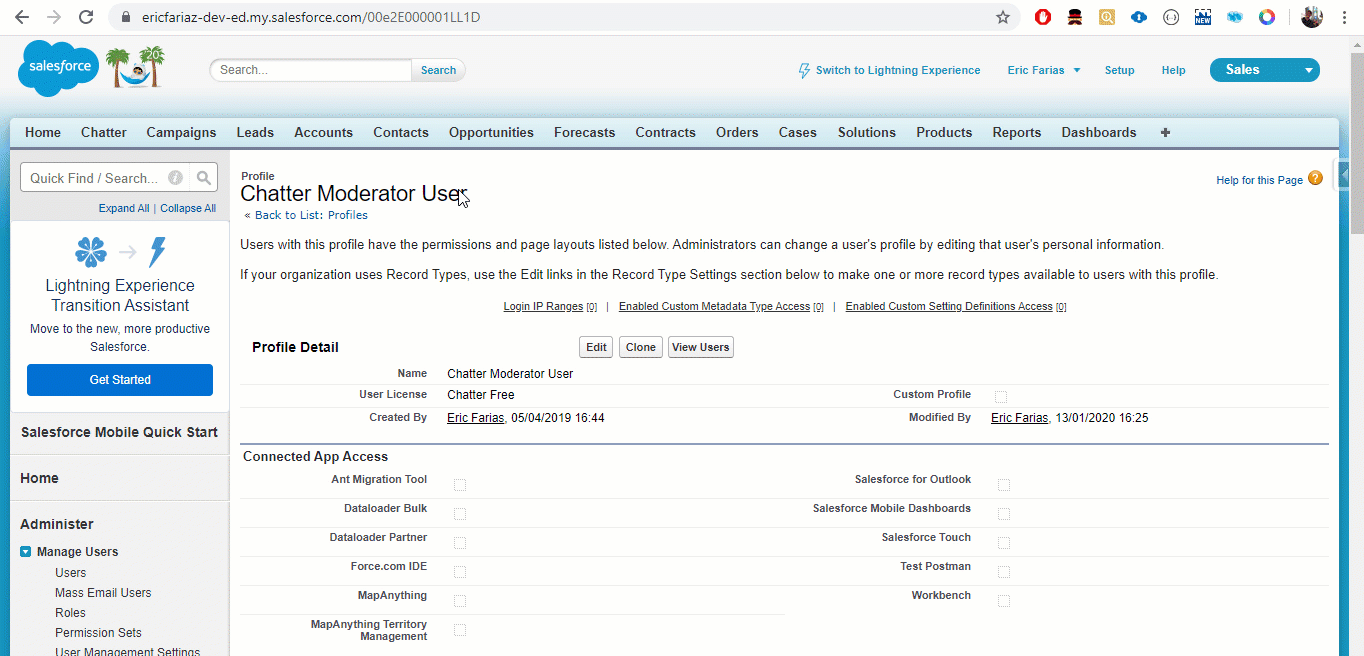Click the Salesforce cloud logo
Image resolution: width=1364 pixels, height=656 pixels.
click(x=59, y=69)
